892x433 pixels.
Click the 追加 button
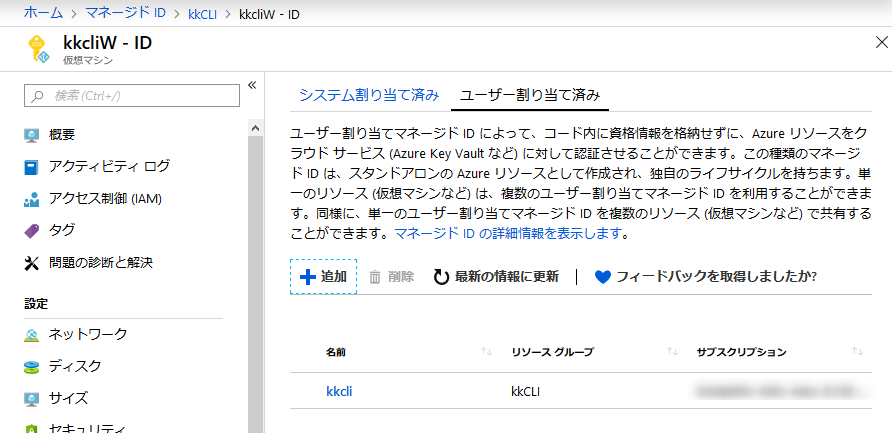click(323, 277)
